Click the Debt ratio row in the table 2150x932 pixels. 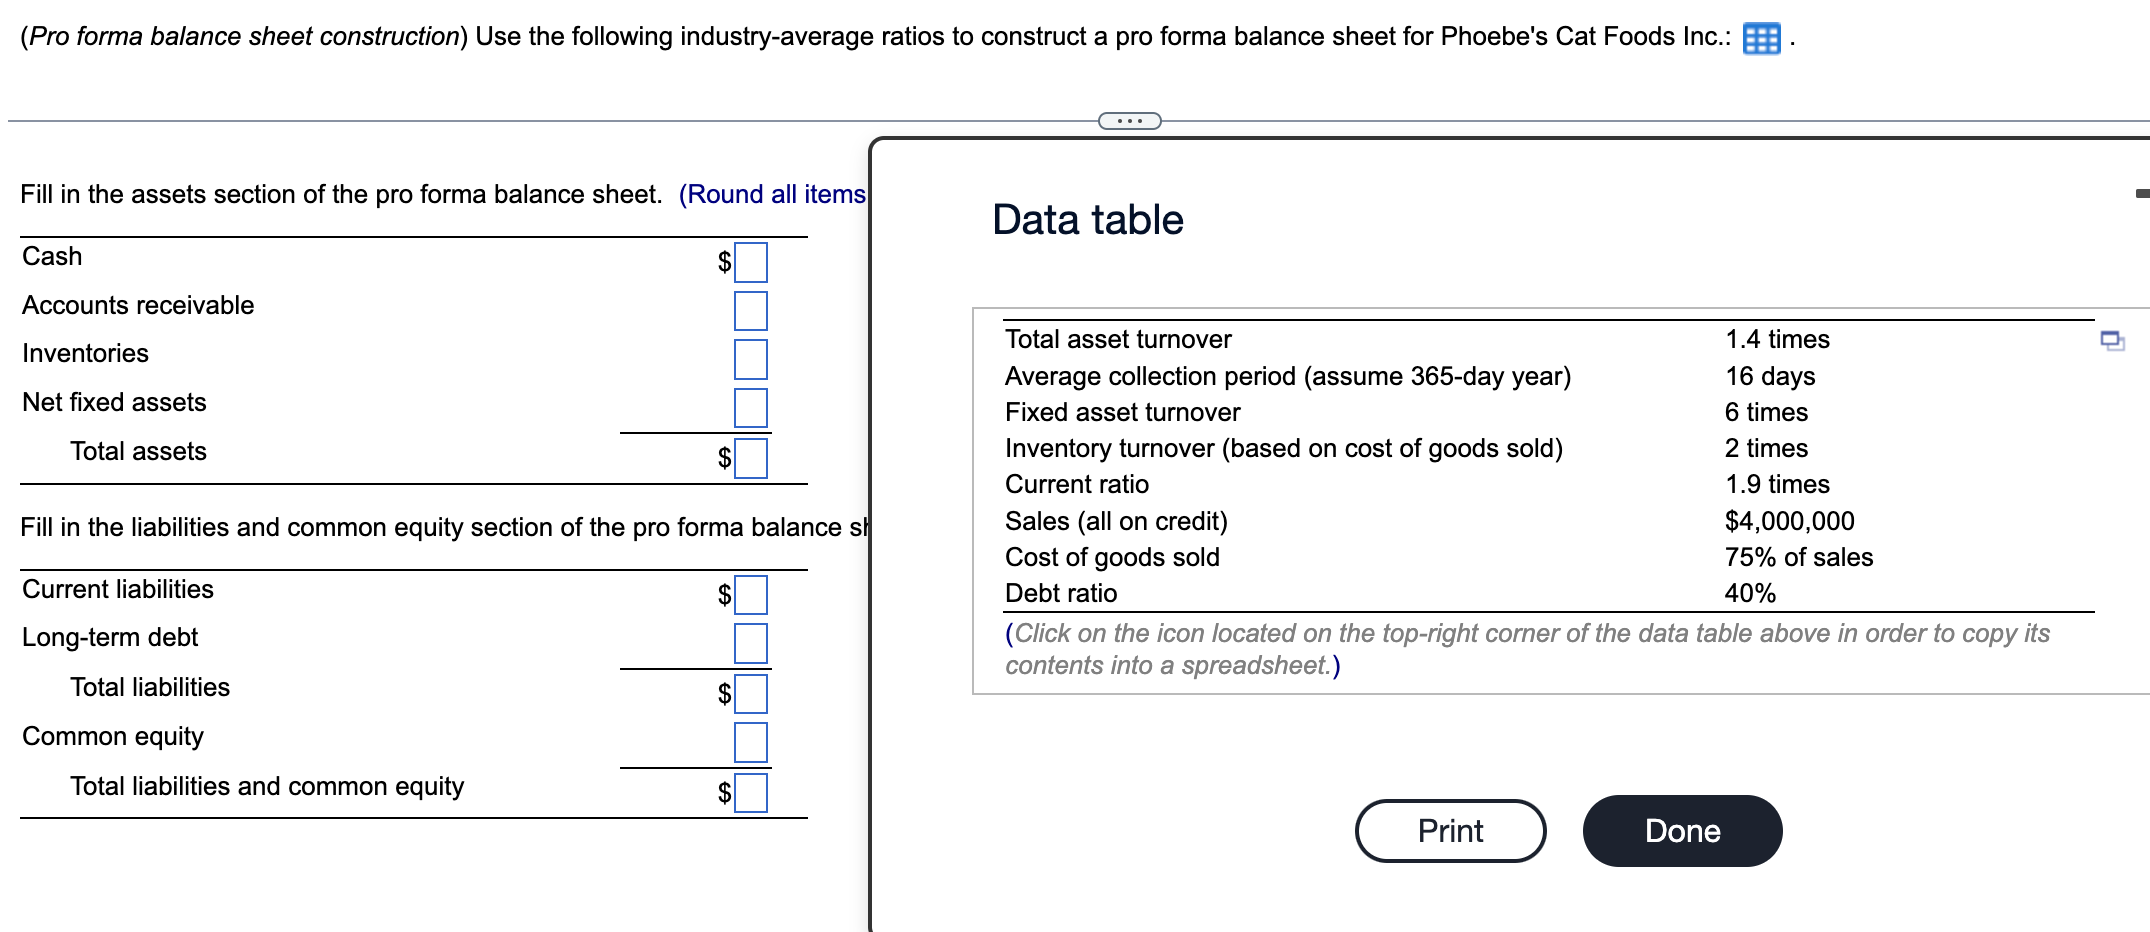[1060, 593]
